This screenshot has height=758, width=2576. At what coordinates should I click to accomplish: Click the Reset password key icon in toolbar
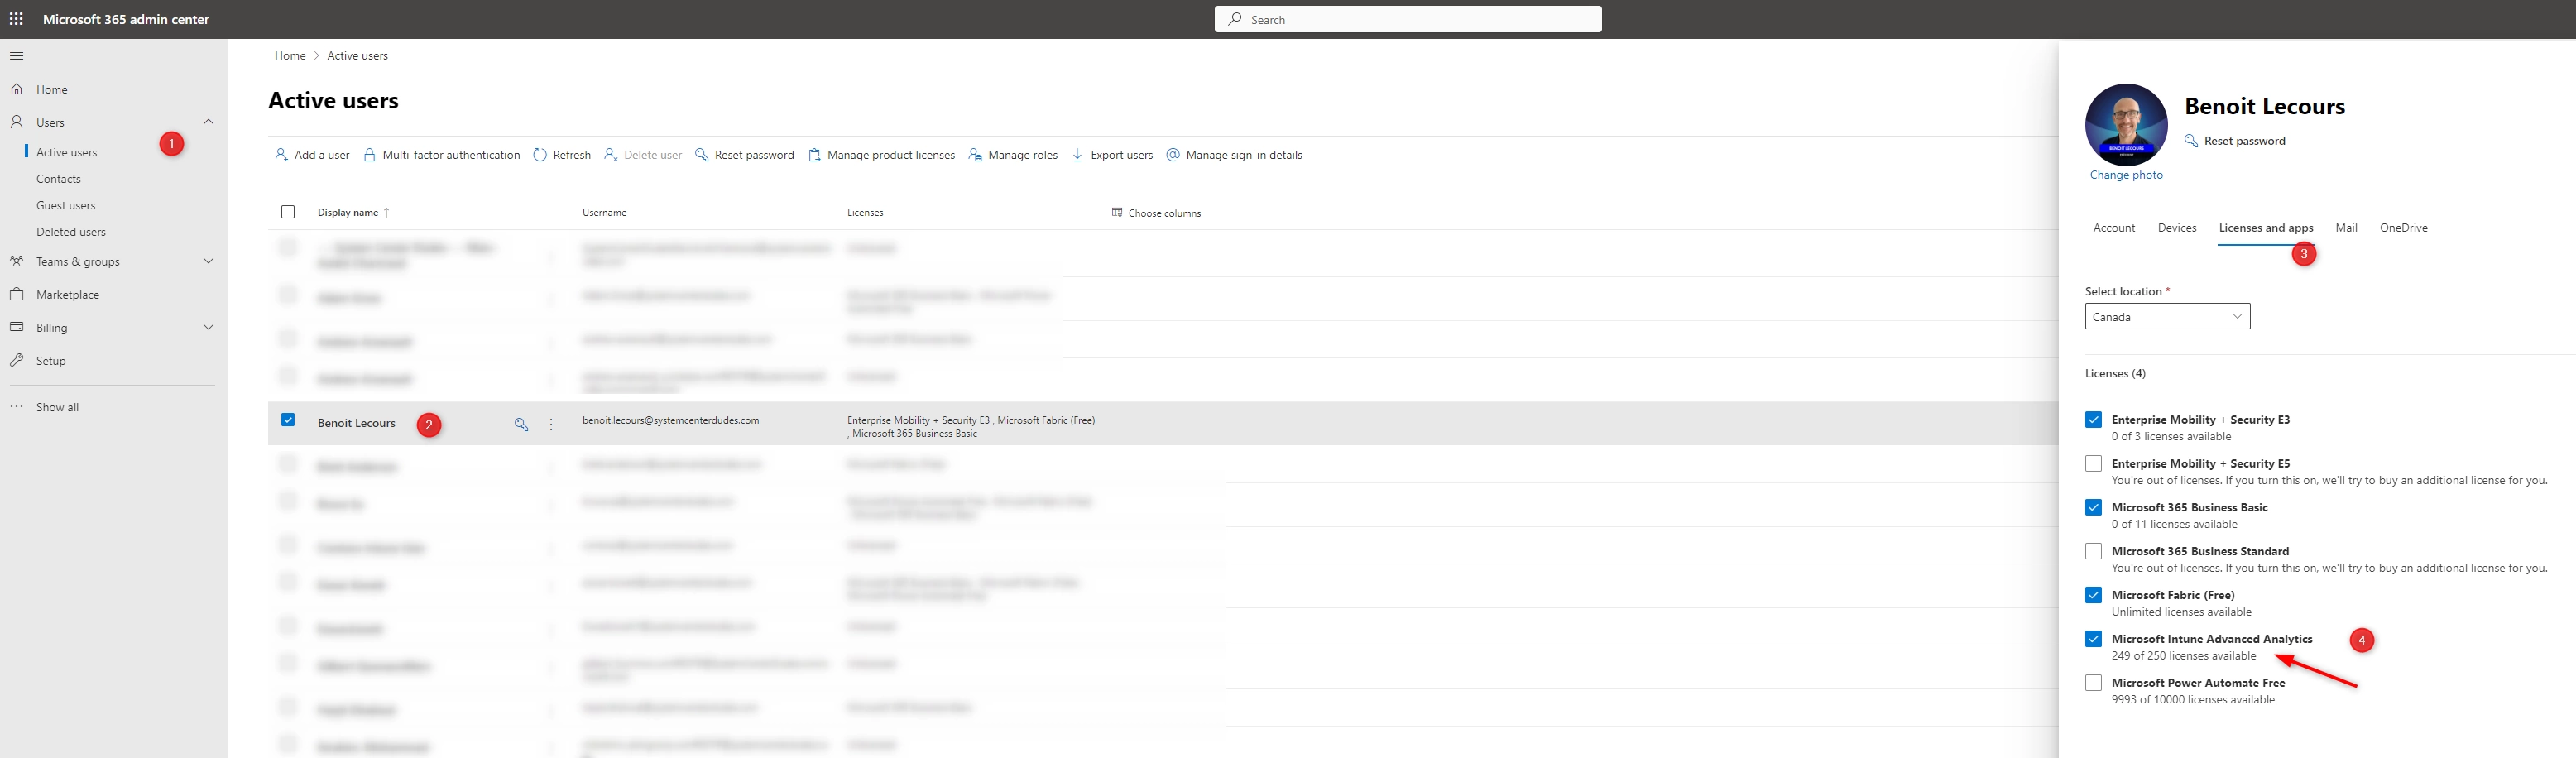pyautogui.click(x=702, y=155)
